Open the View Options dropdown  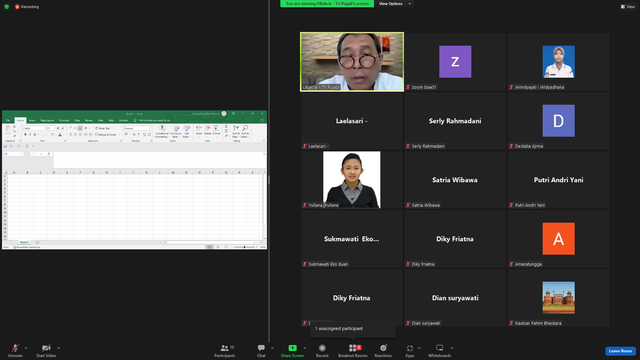point(394,4)
